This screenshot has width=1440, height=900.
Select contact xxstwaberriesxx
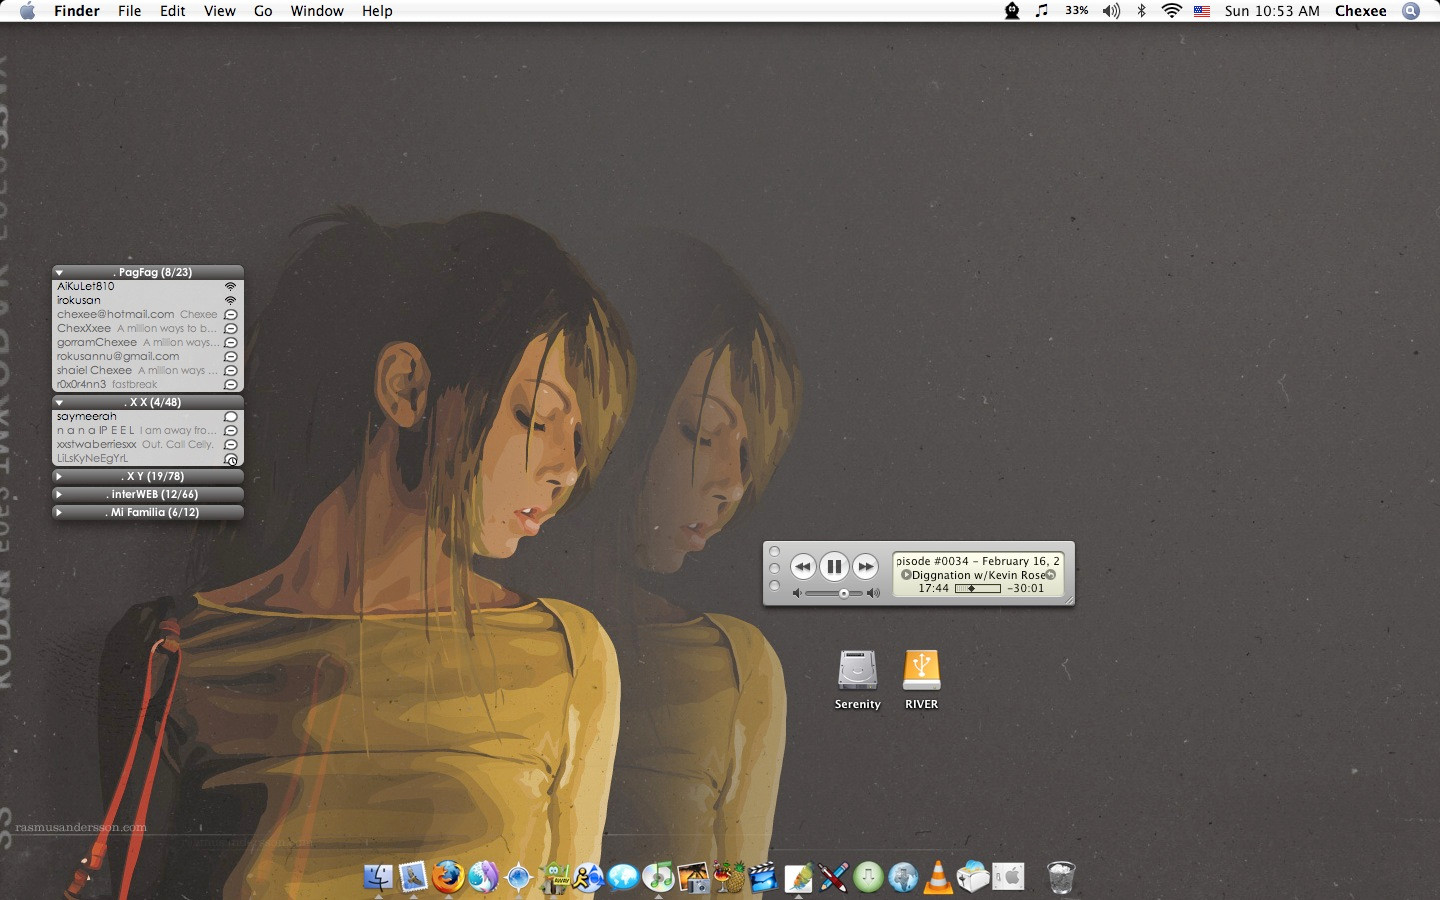147,444
